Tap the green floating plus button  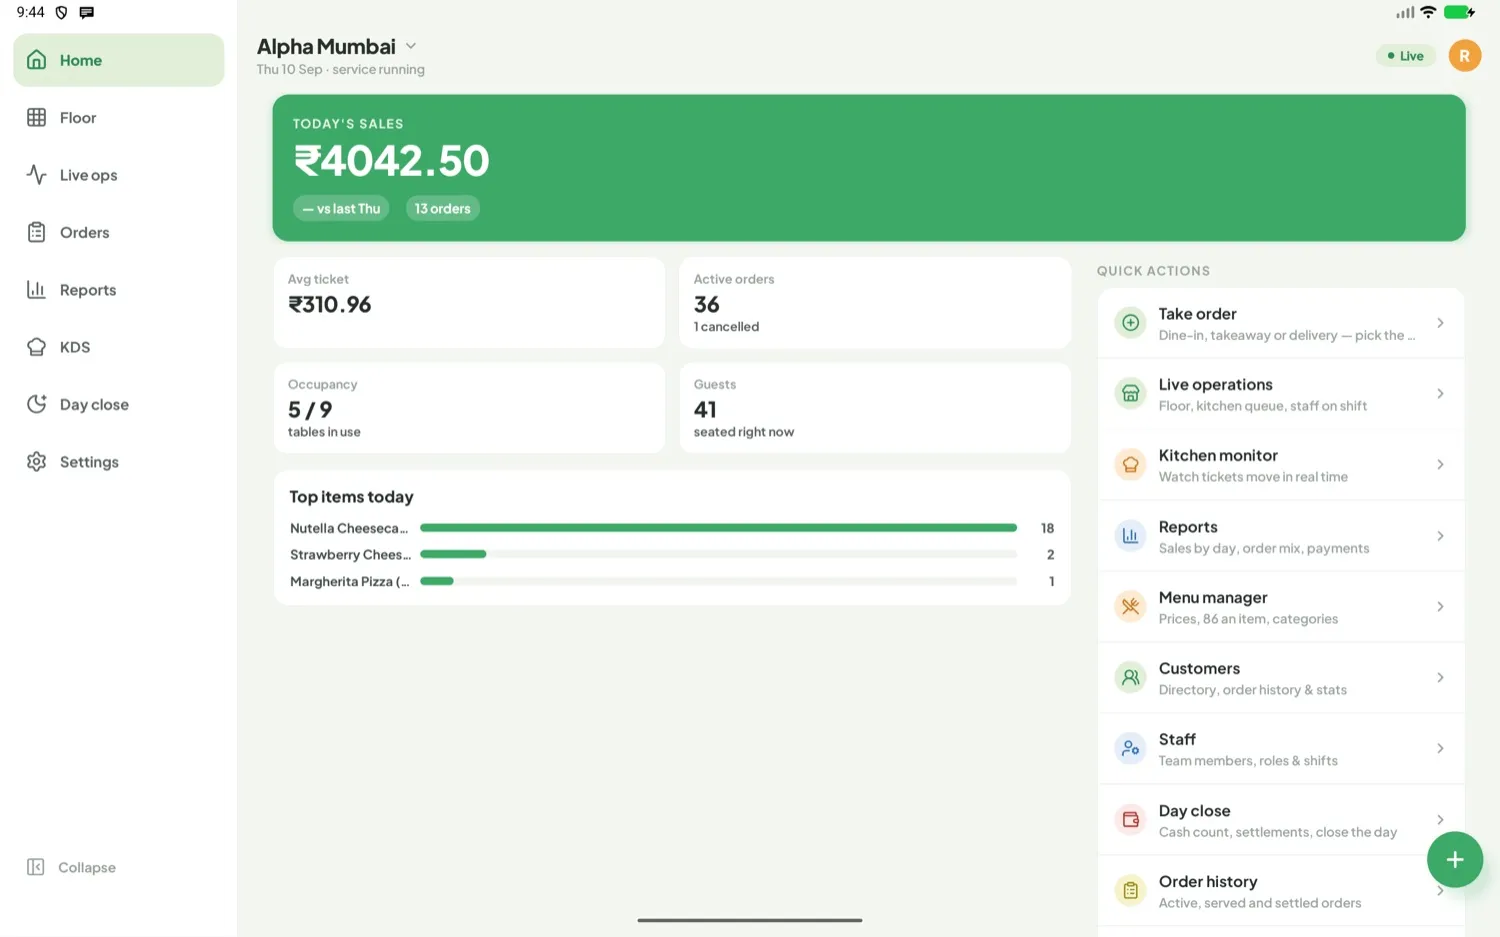coord(1455,859)
